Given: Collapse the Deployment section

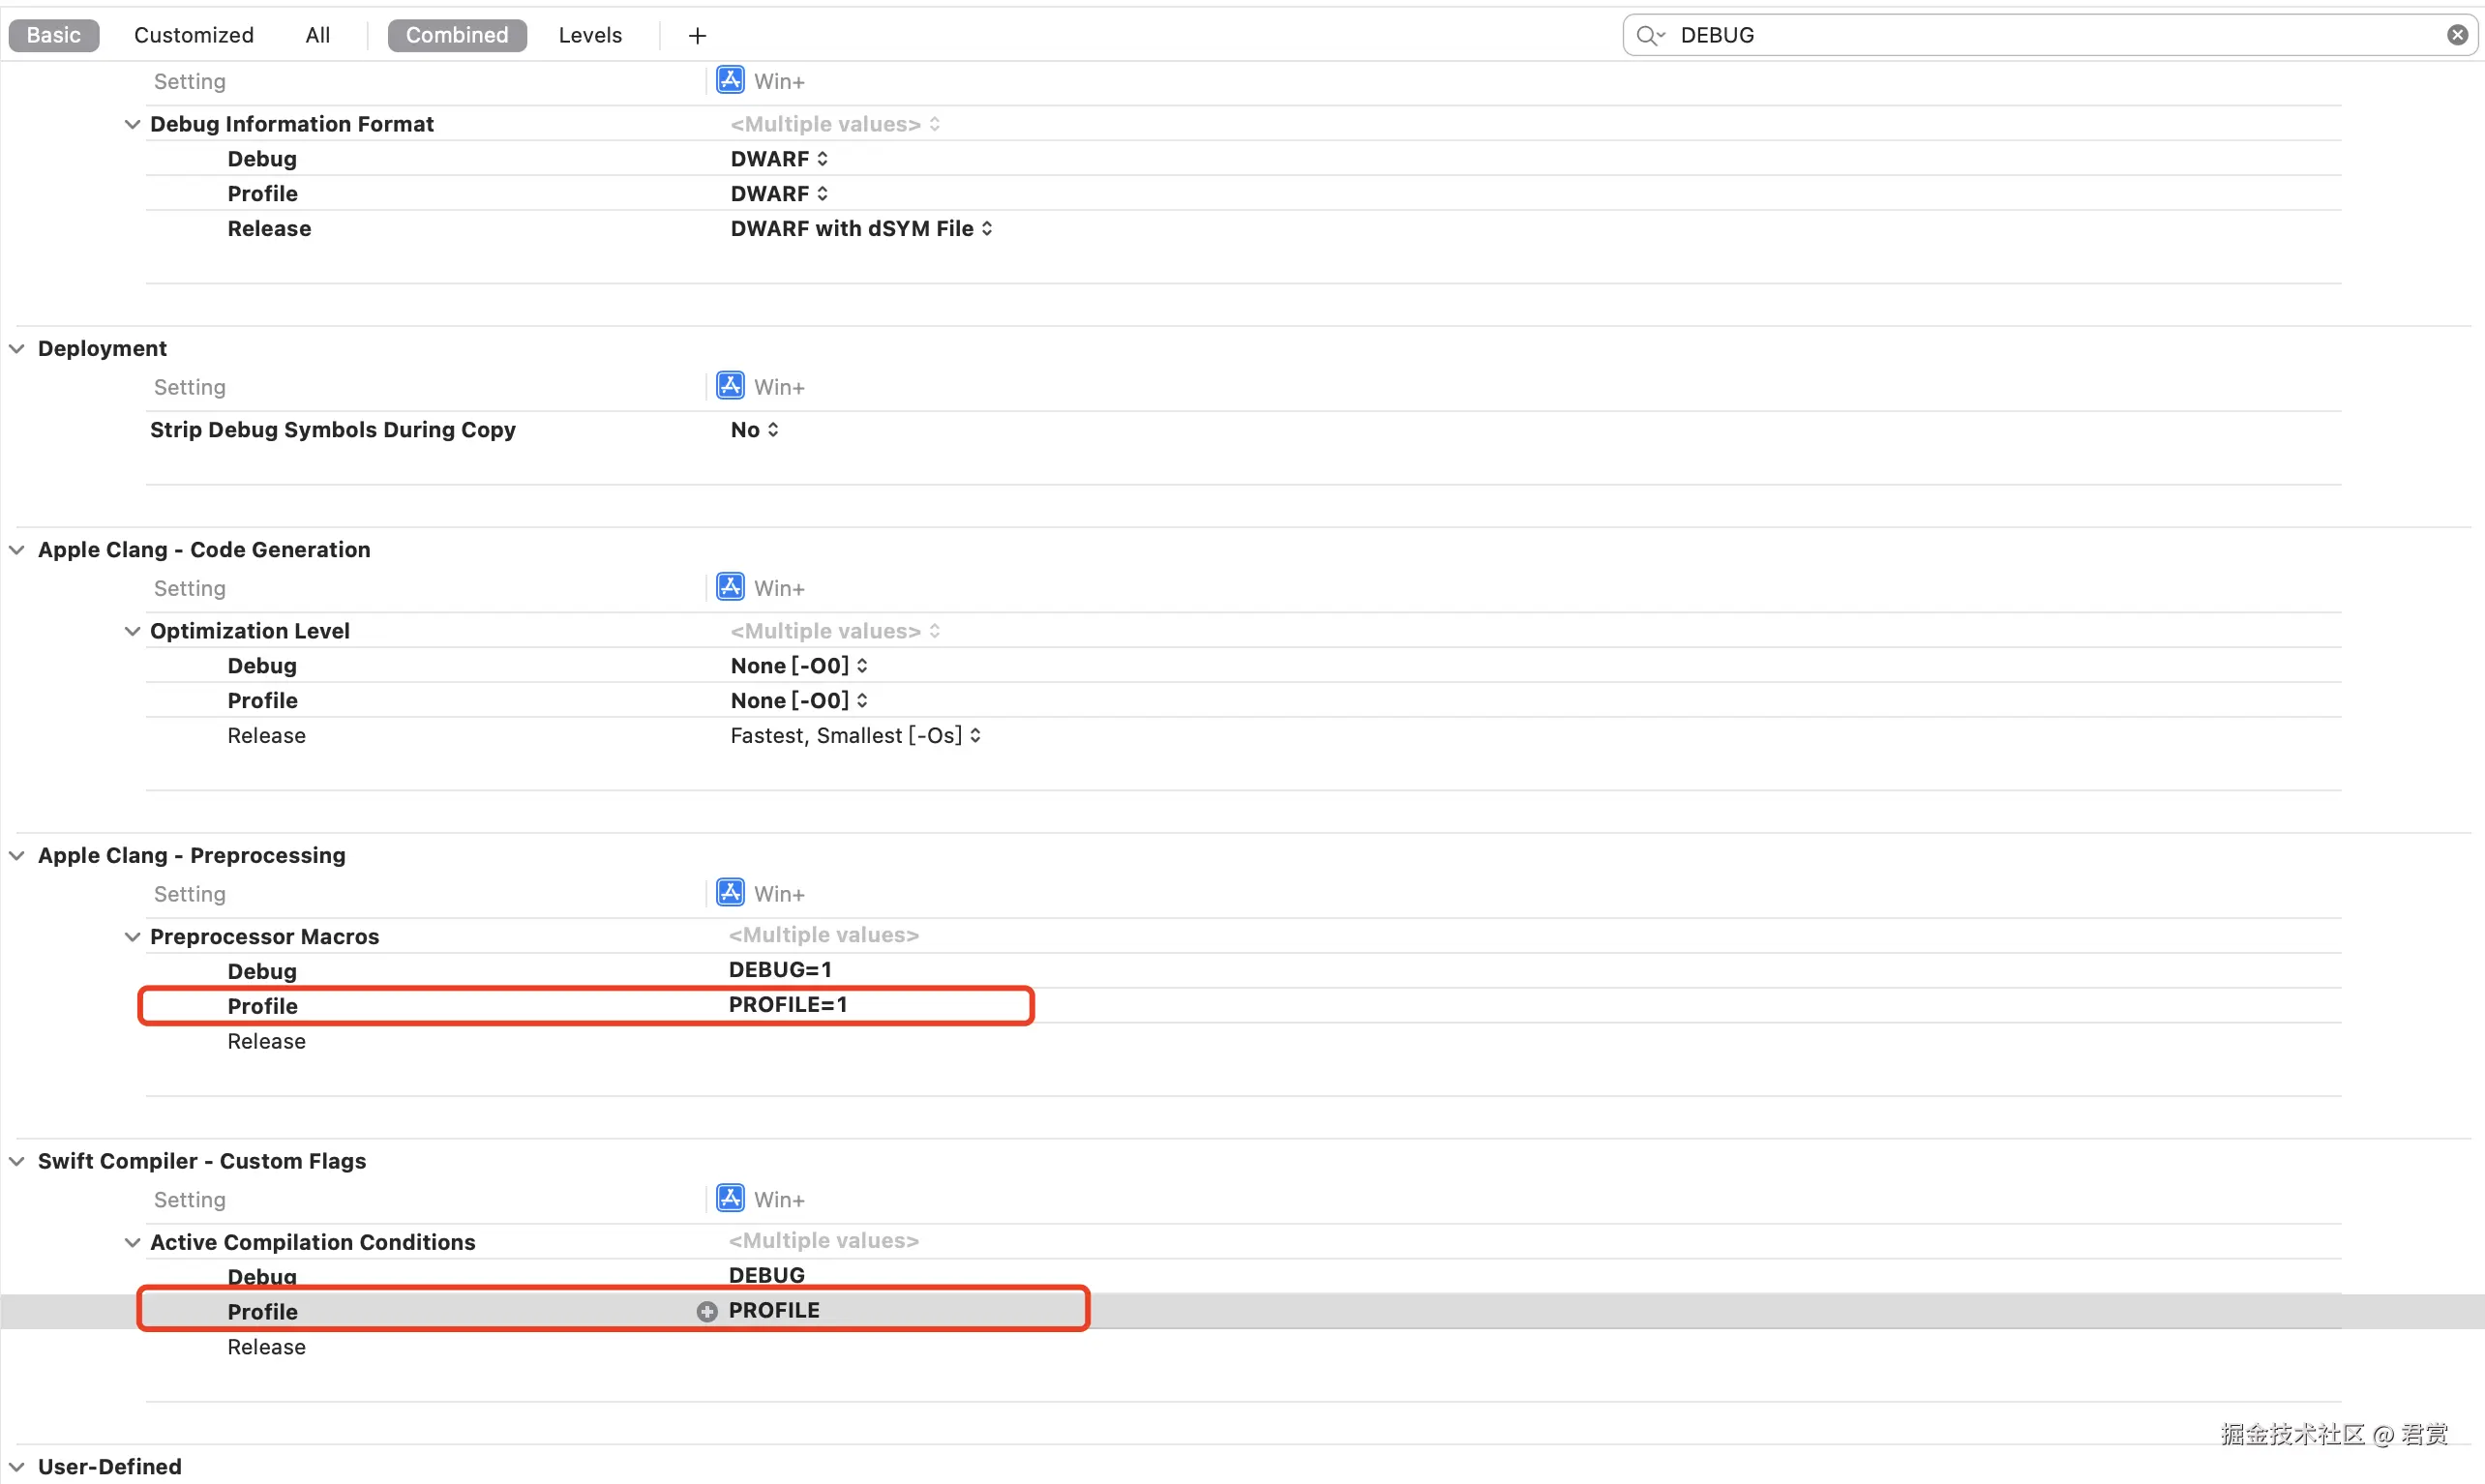Looking at the screenshot, I should pyautogui.click(x=17, y=348).
